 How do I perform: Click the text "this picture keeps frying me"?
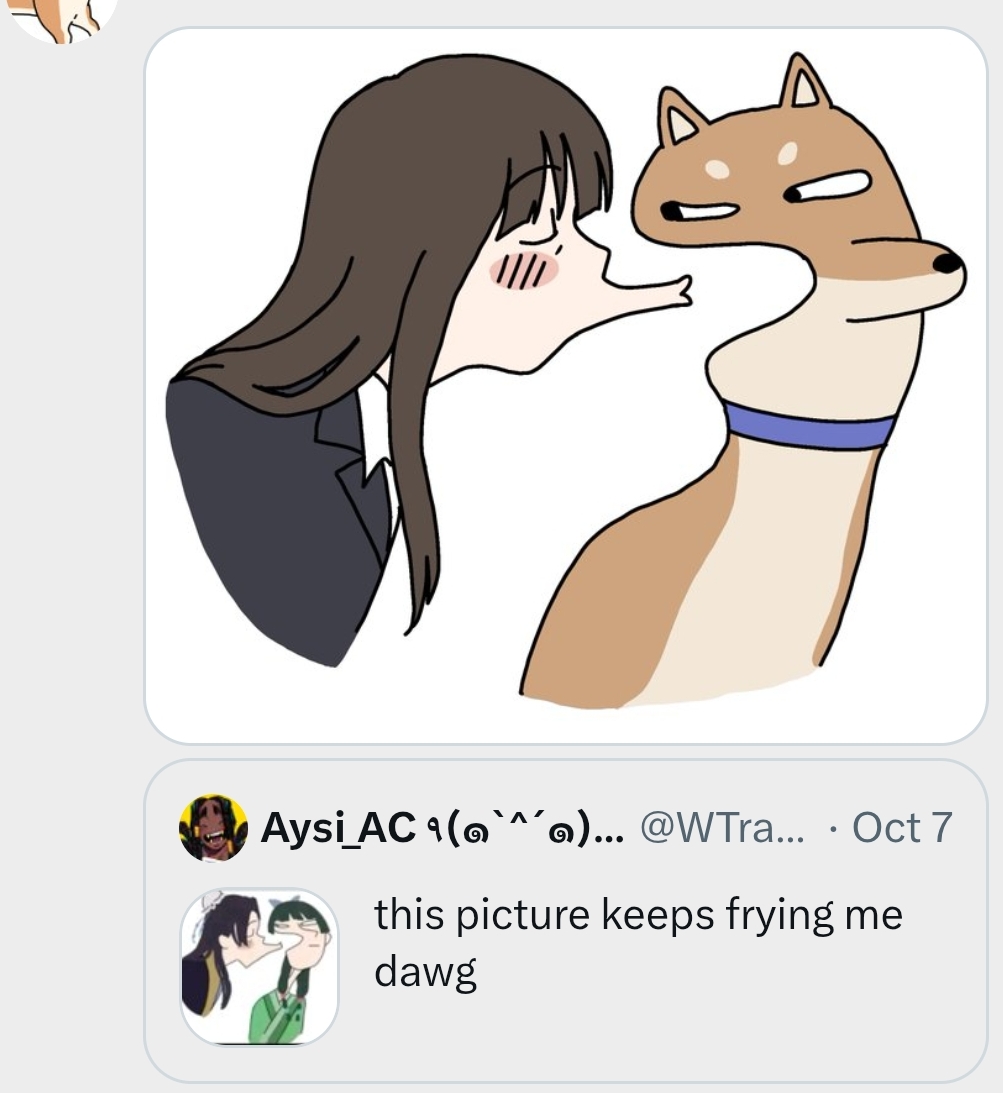[638, 915]
